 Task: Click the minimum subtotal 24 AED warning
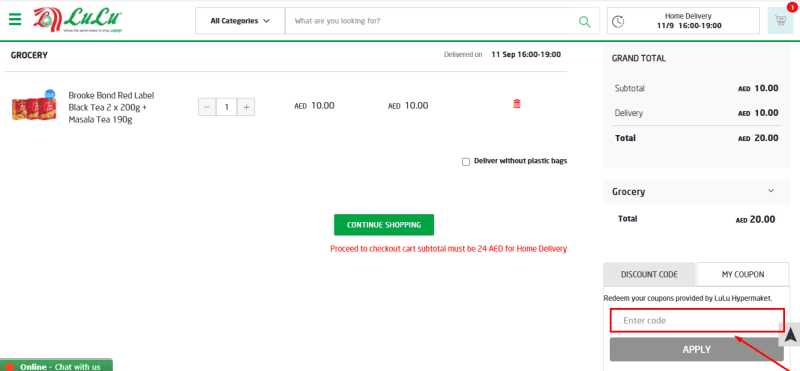coord(448,249)
